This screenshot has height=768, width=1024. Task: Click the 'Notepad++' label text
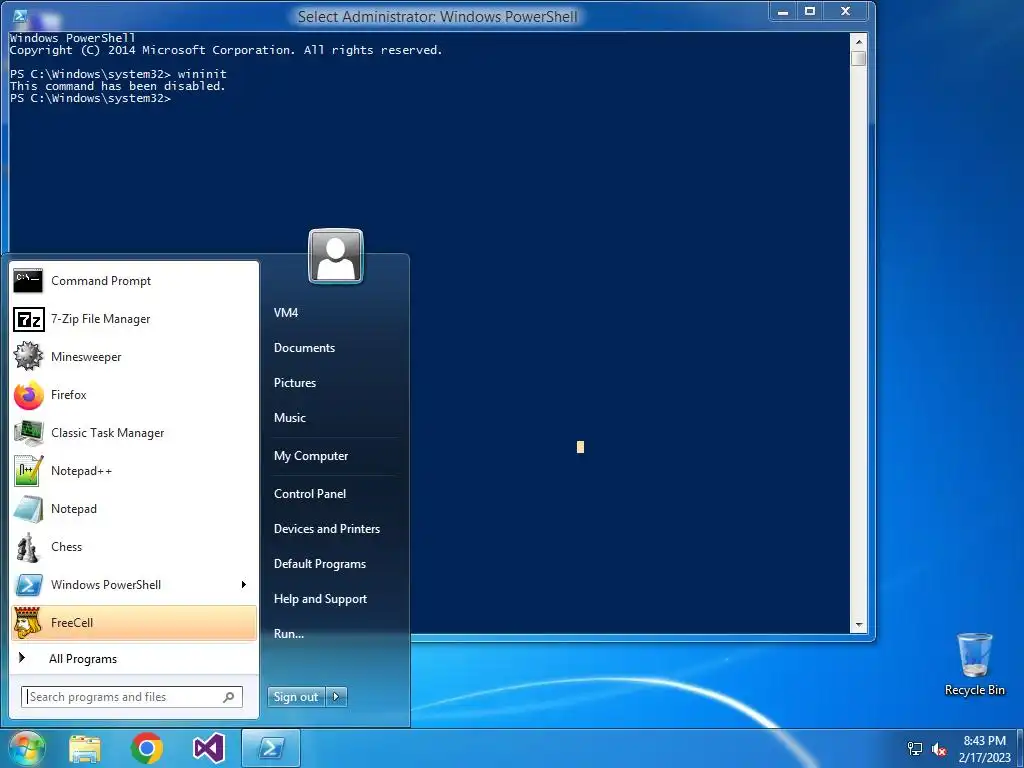pyautogui.click(x=82, y=471)
